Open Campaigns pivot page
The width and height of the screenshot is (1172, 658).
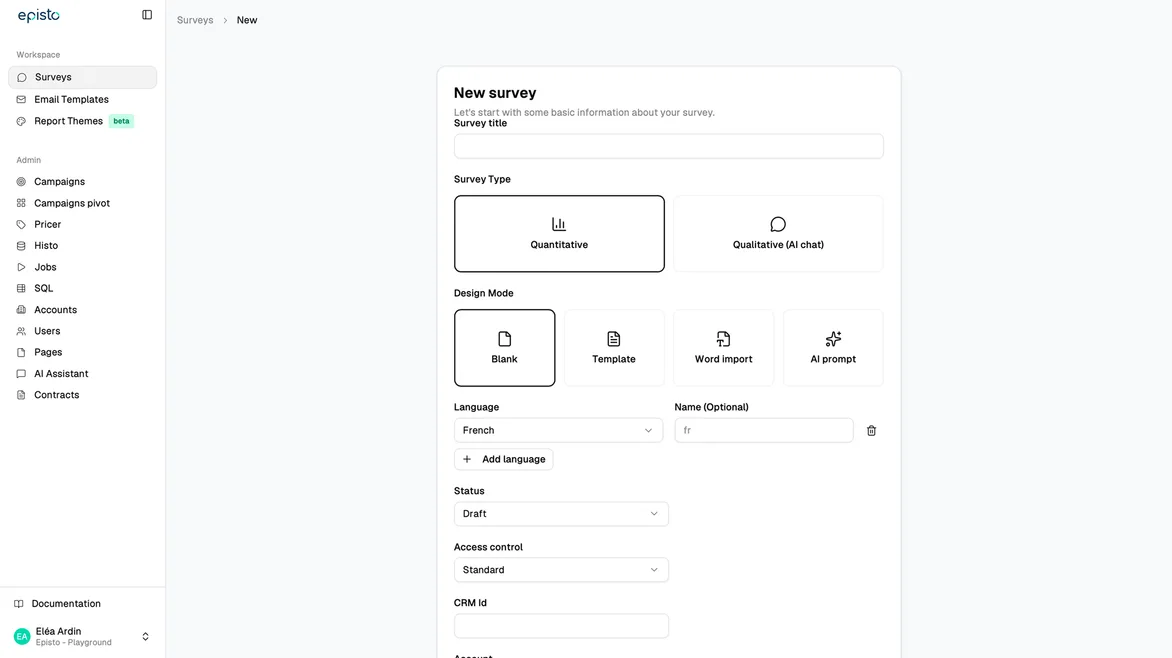click(x=82, y=203)
